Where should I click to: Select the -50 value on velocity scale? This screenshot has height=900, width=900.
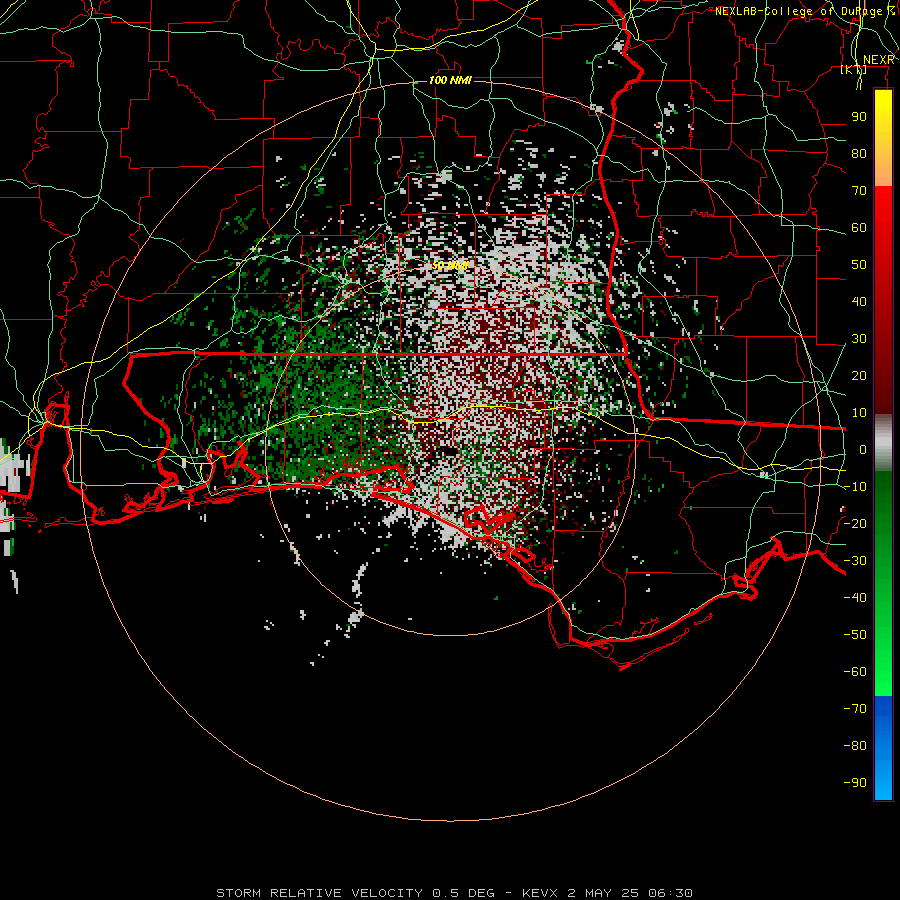(855, 635)
